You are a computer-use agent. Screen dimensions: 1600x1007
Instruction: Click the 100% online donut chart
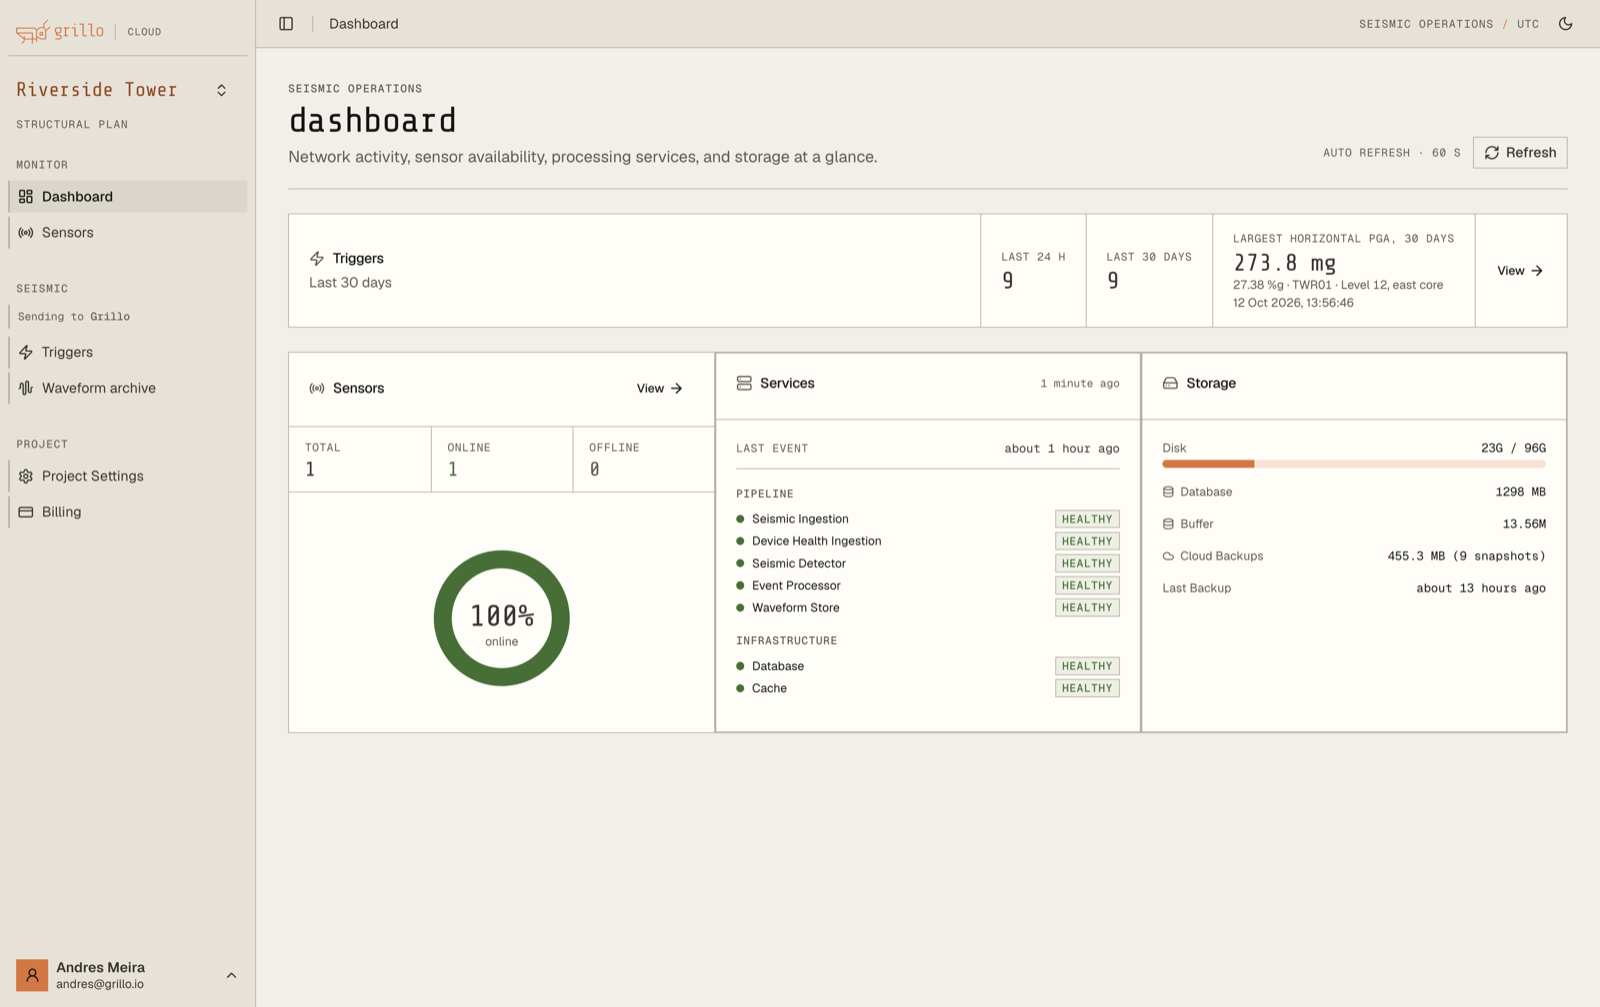[502, 618]
